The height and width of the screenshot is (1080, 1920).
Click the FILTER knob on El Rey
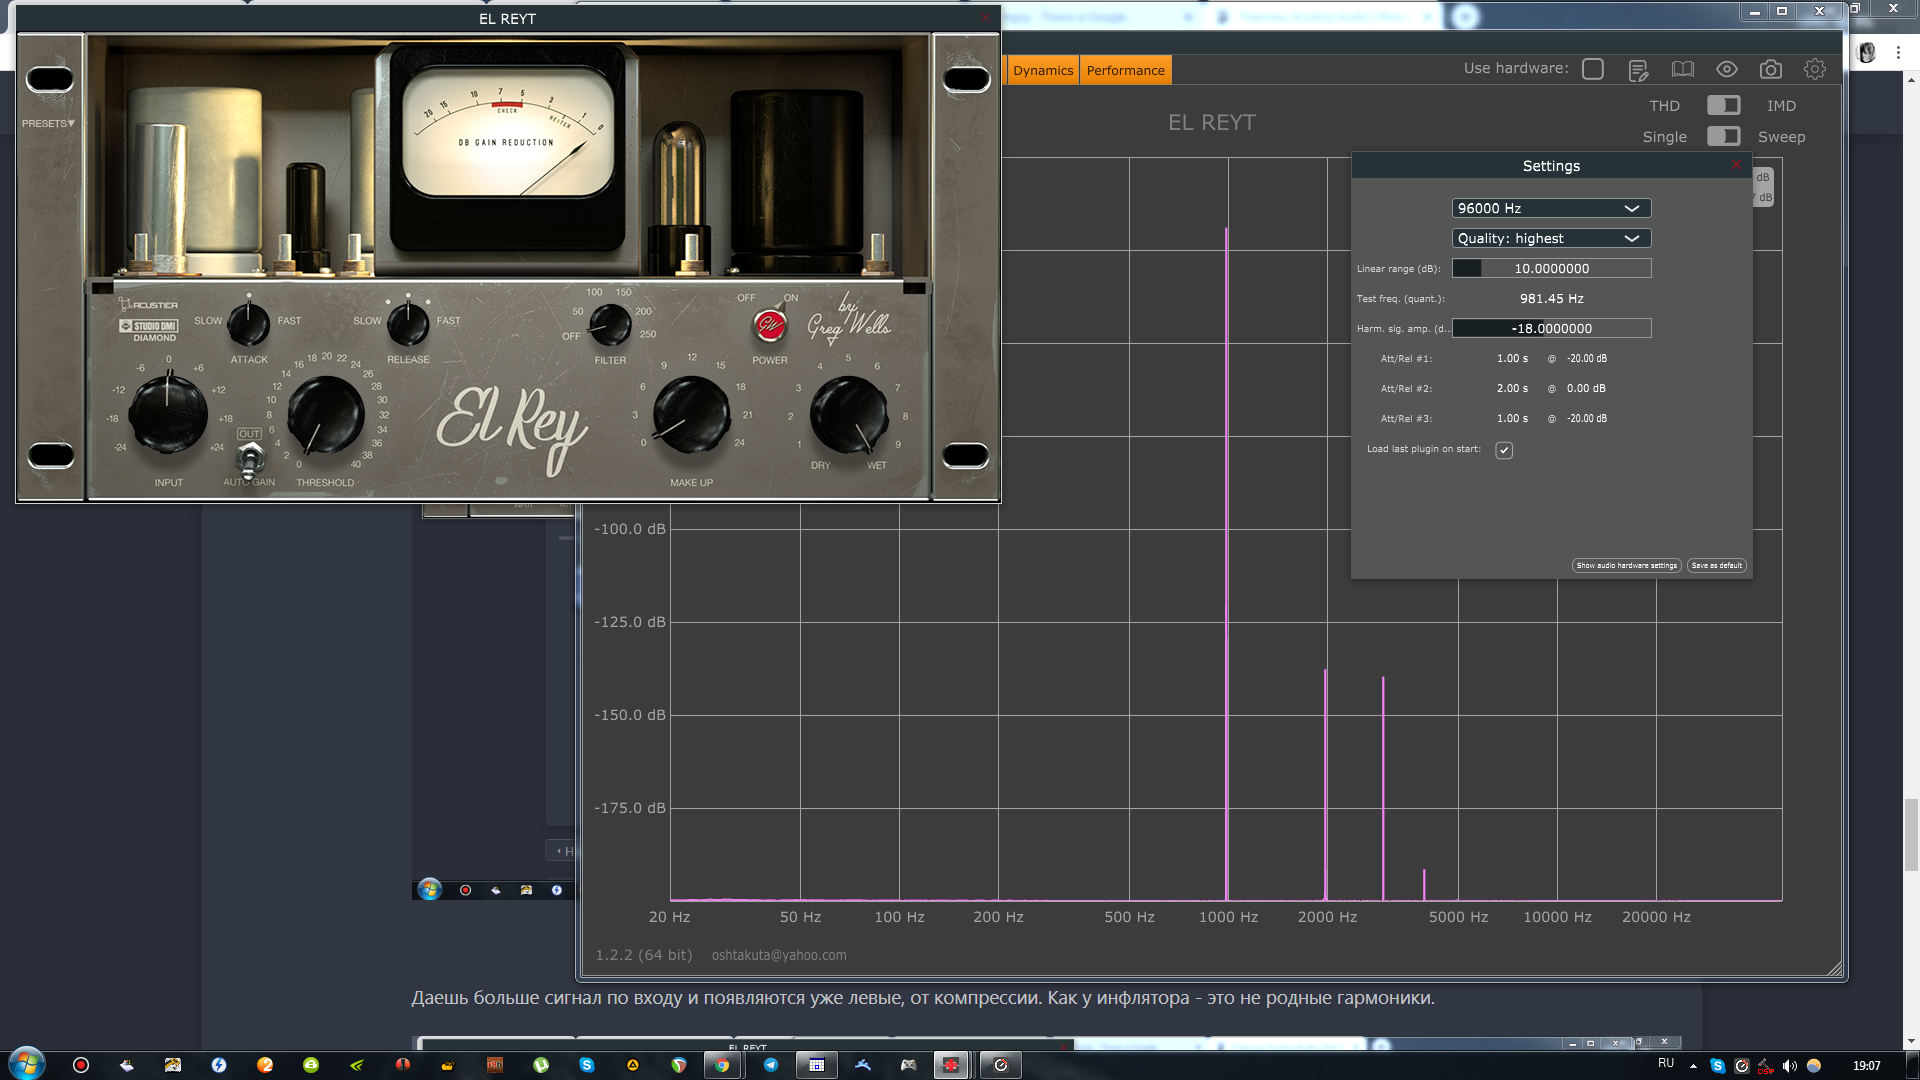(x=610, y=324)
